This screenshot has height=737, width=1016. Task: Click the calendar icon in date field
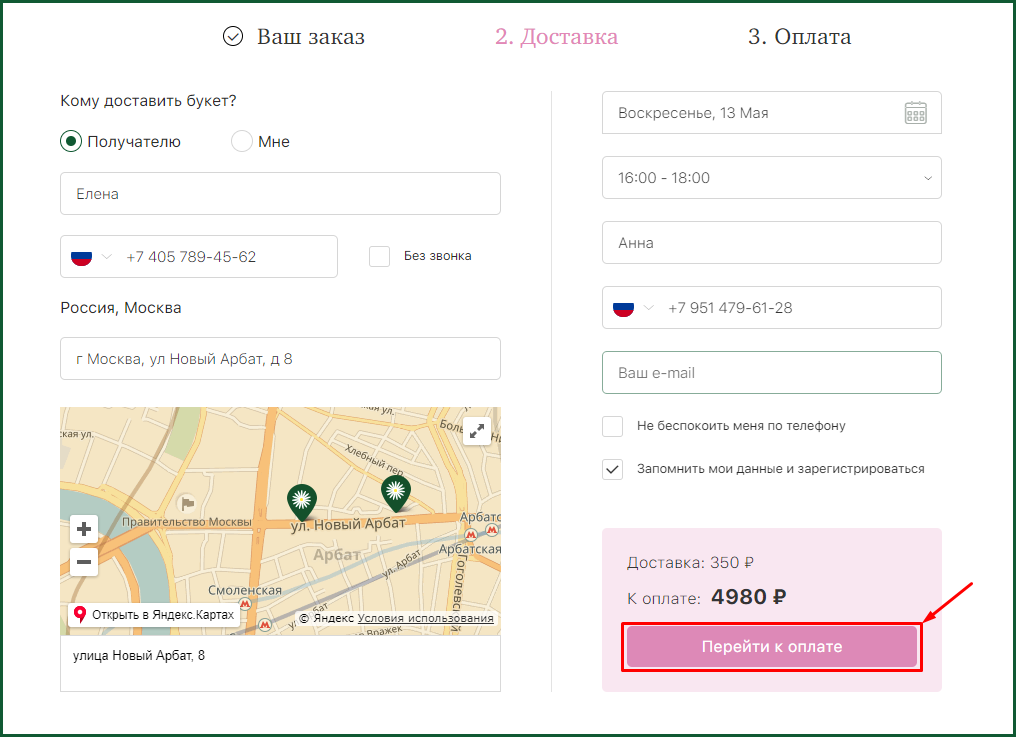click(x=915, y=113)
